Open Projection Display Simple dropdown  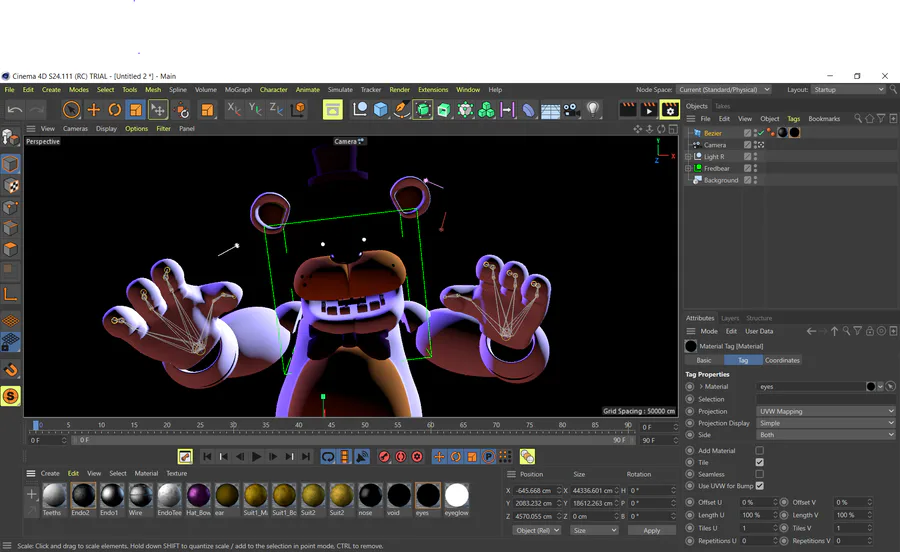point(826,423)
